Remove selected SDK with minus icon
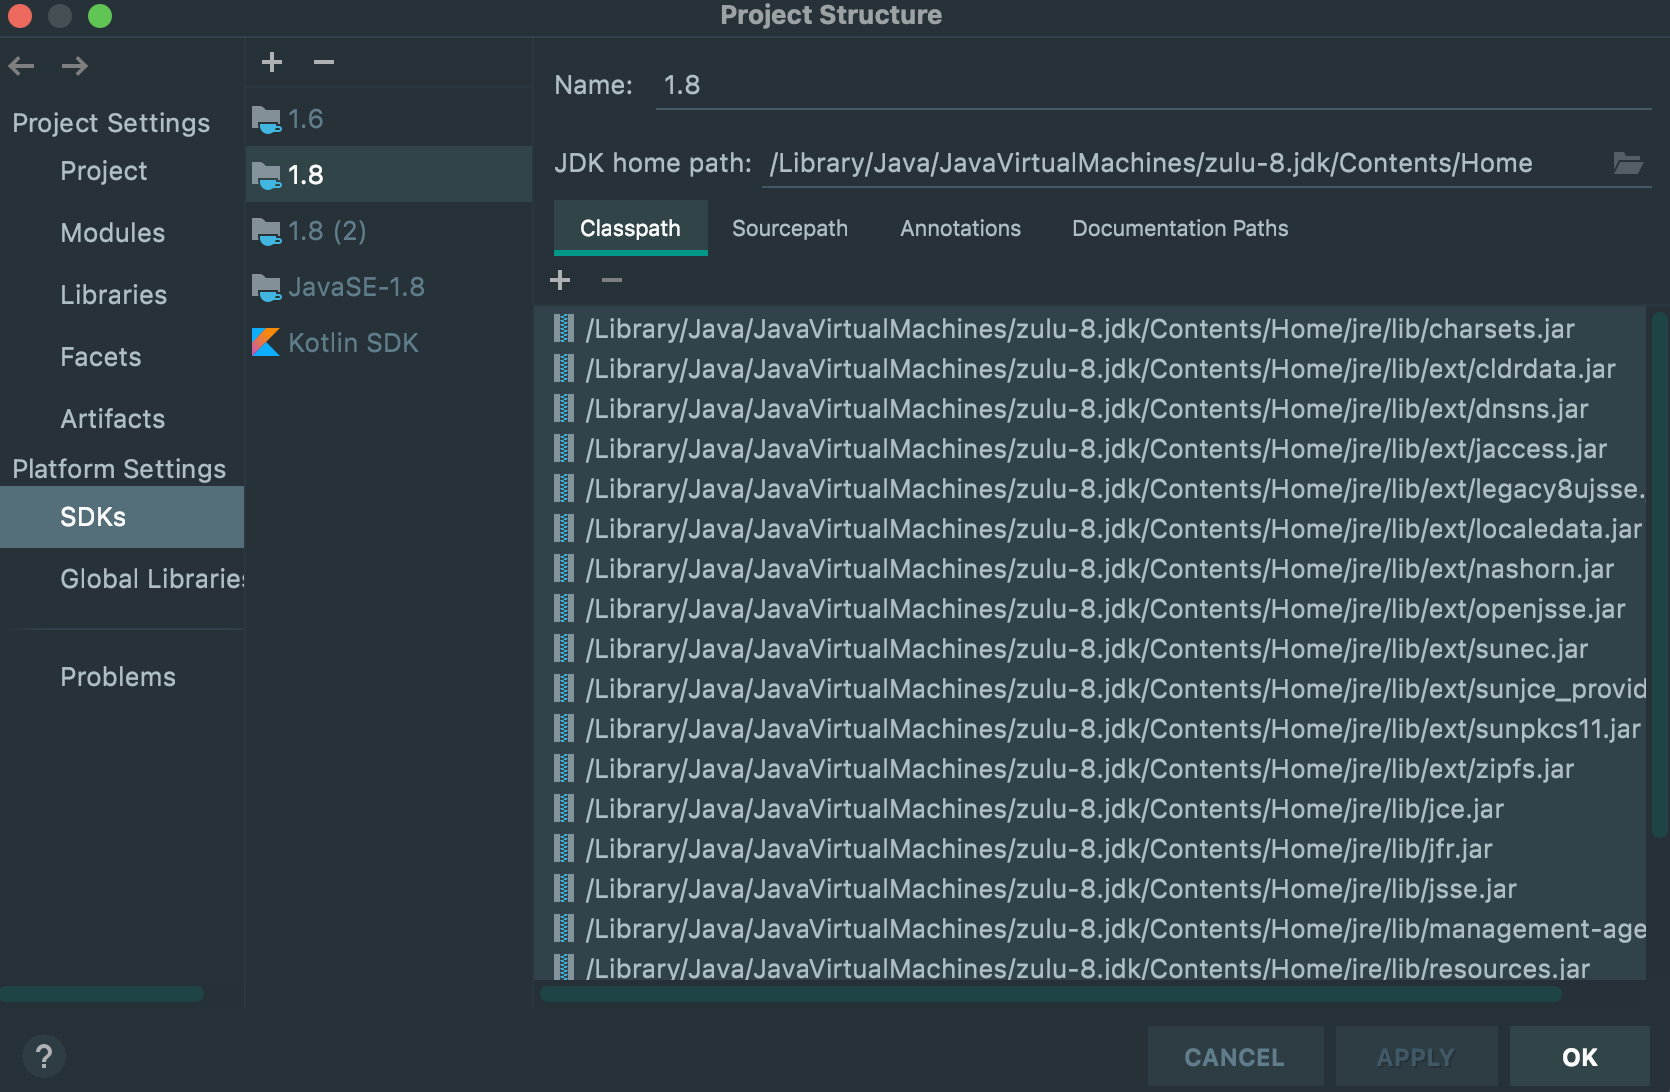The width and height of the screenshot is (1670, 1092). click(323, 62)
